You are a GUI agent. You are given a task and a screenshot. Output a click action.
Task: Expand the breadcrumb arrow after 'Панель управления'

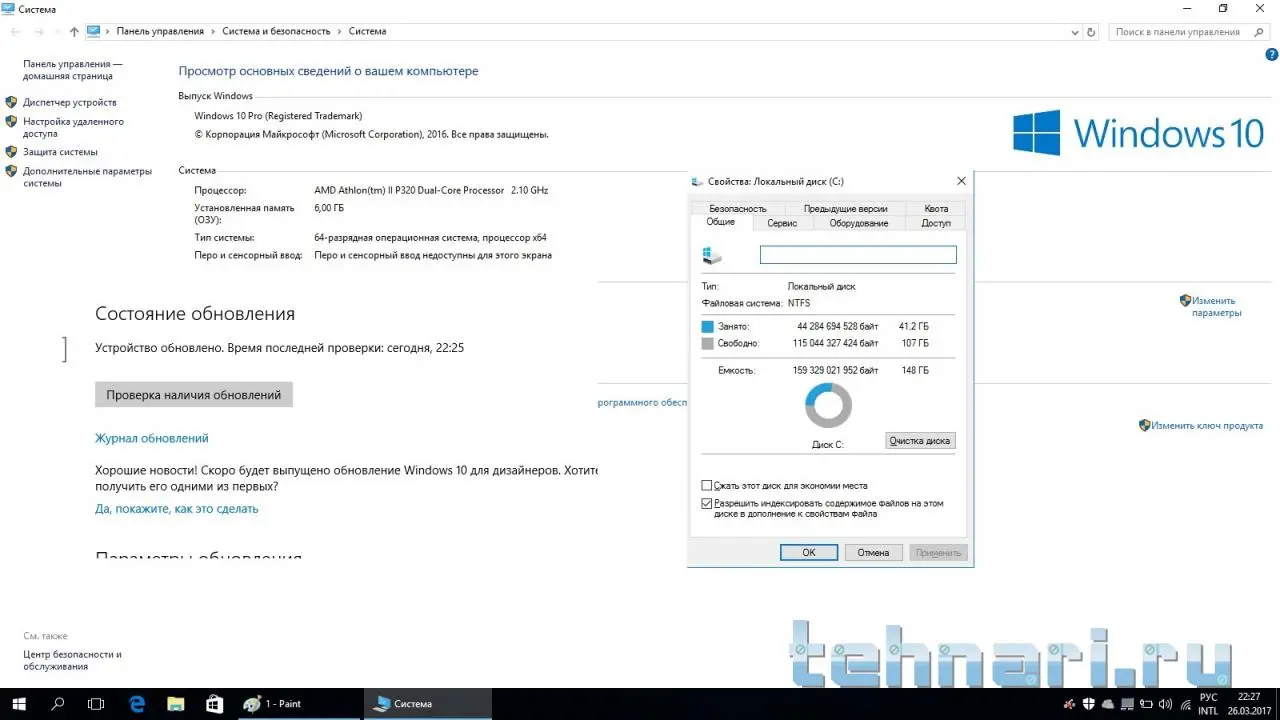(213, 31)
